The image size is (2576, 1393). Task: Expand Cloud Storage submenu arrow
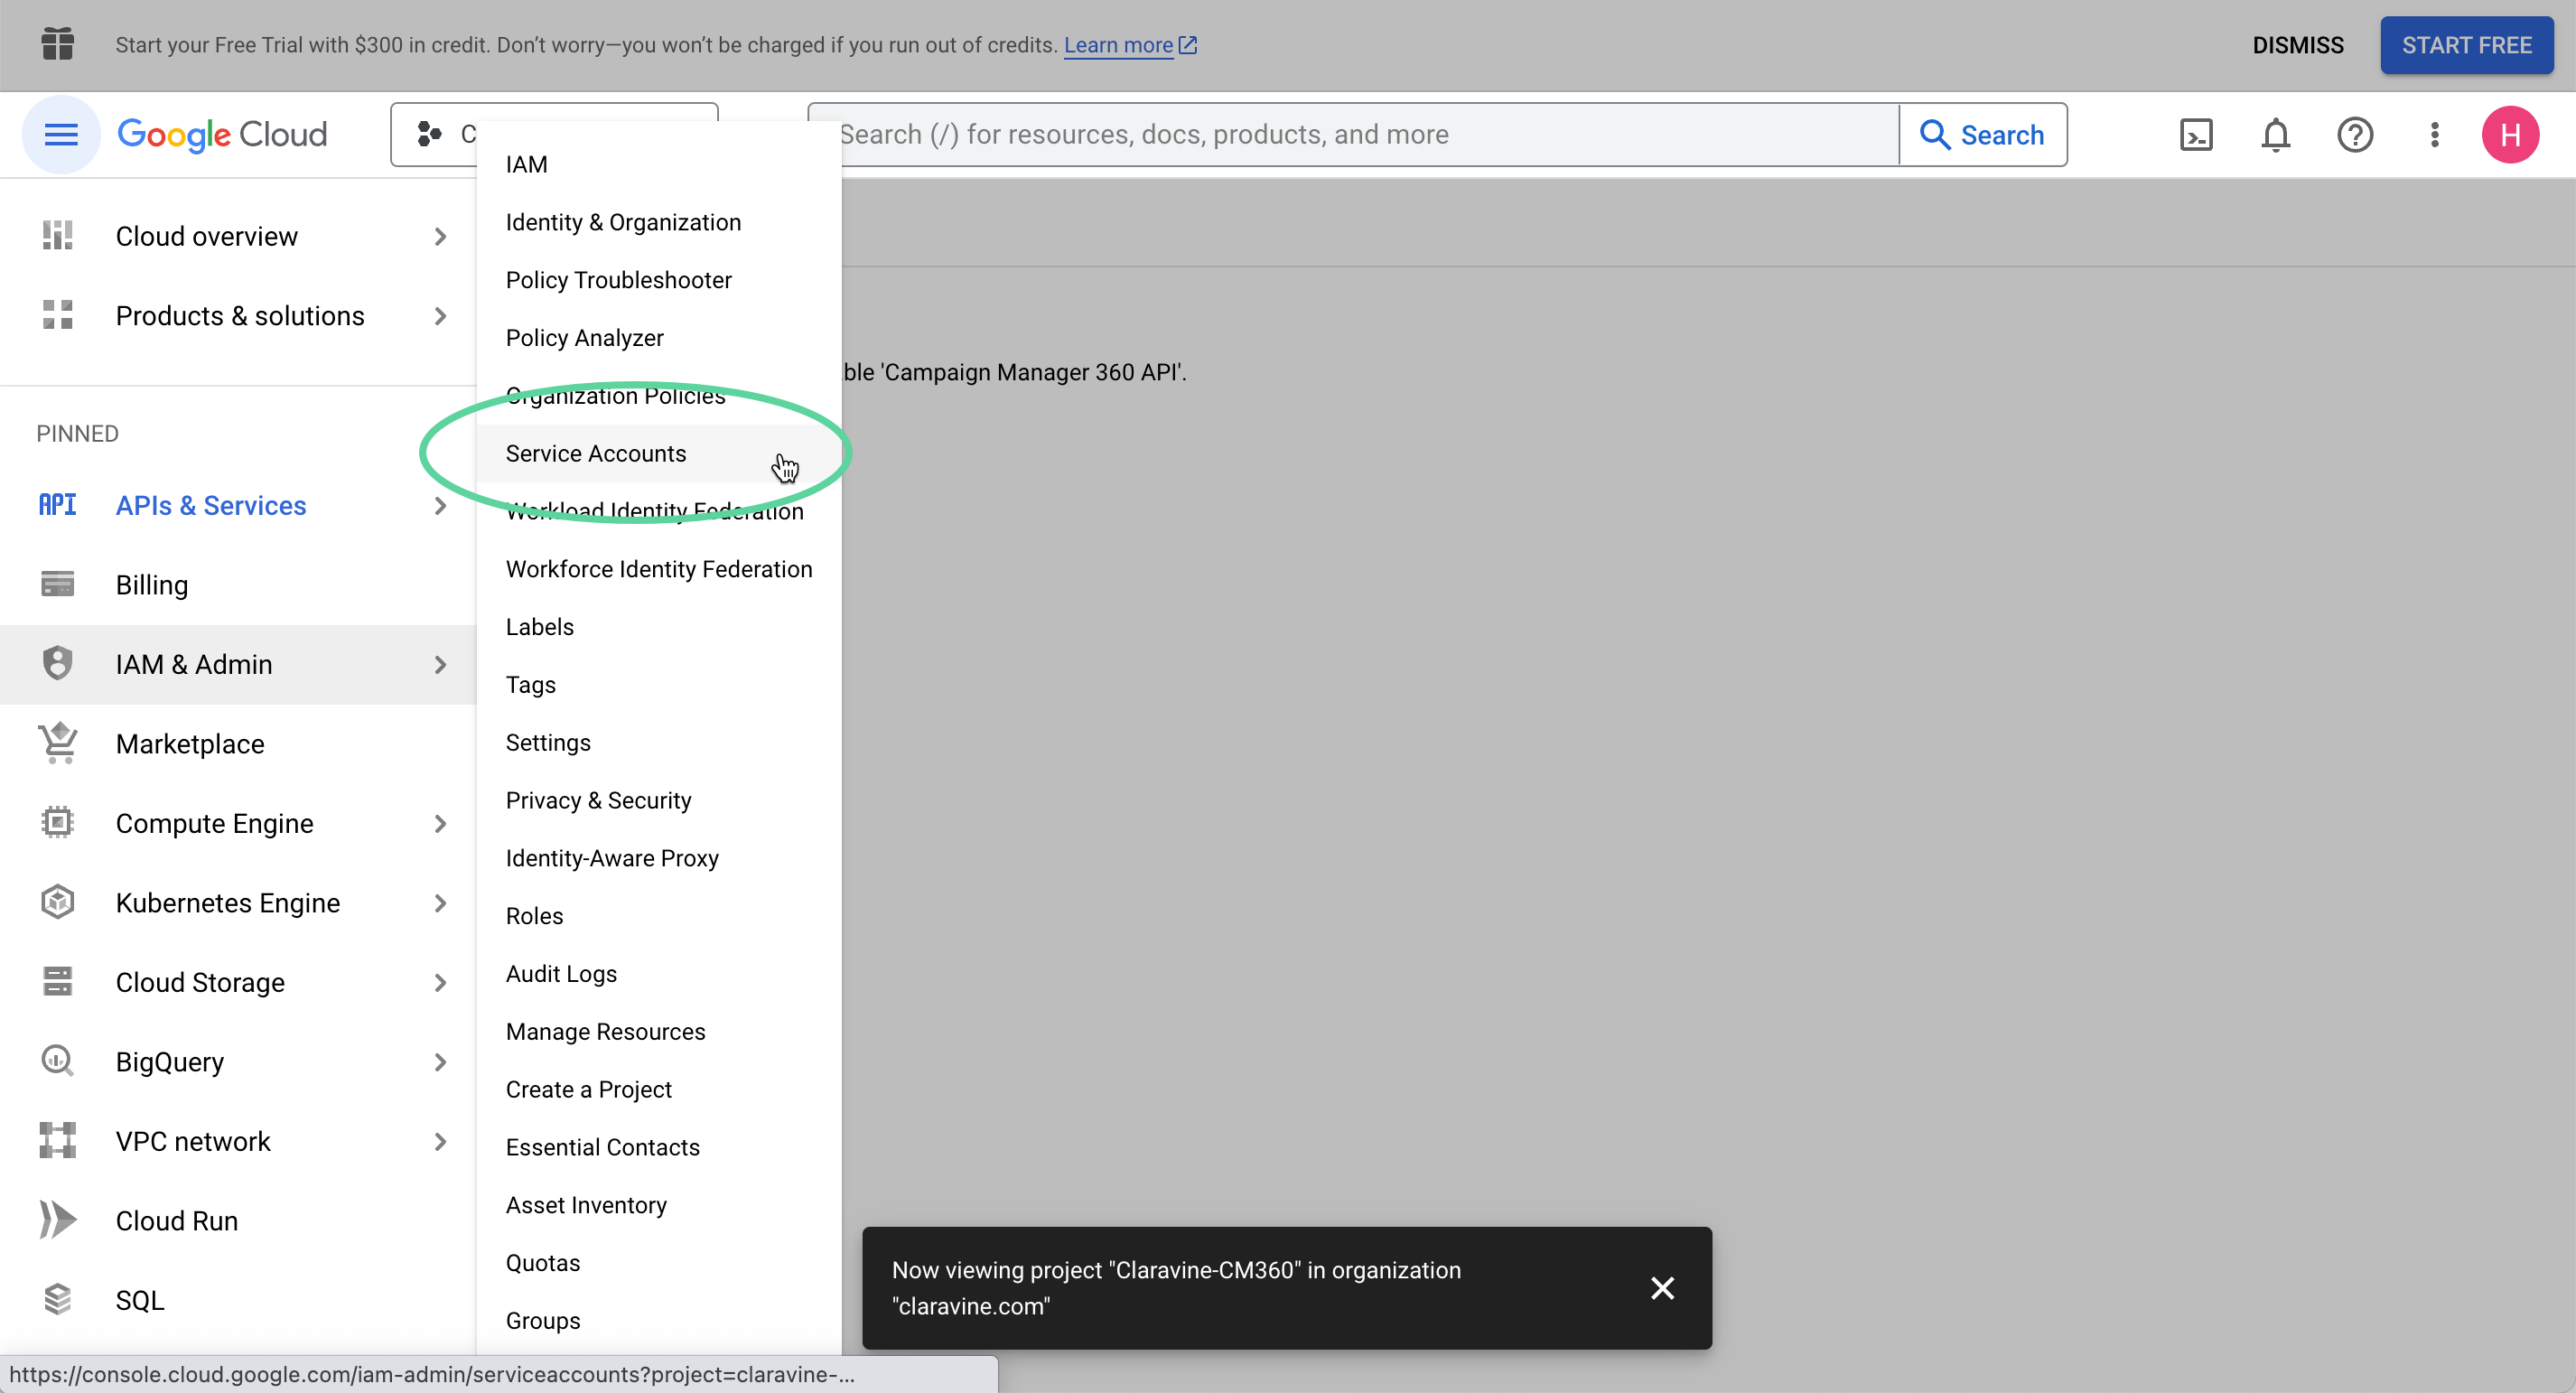click(x=440, y=983)
